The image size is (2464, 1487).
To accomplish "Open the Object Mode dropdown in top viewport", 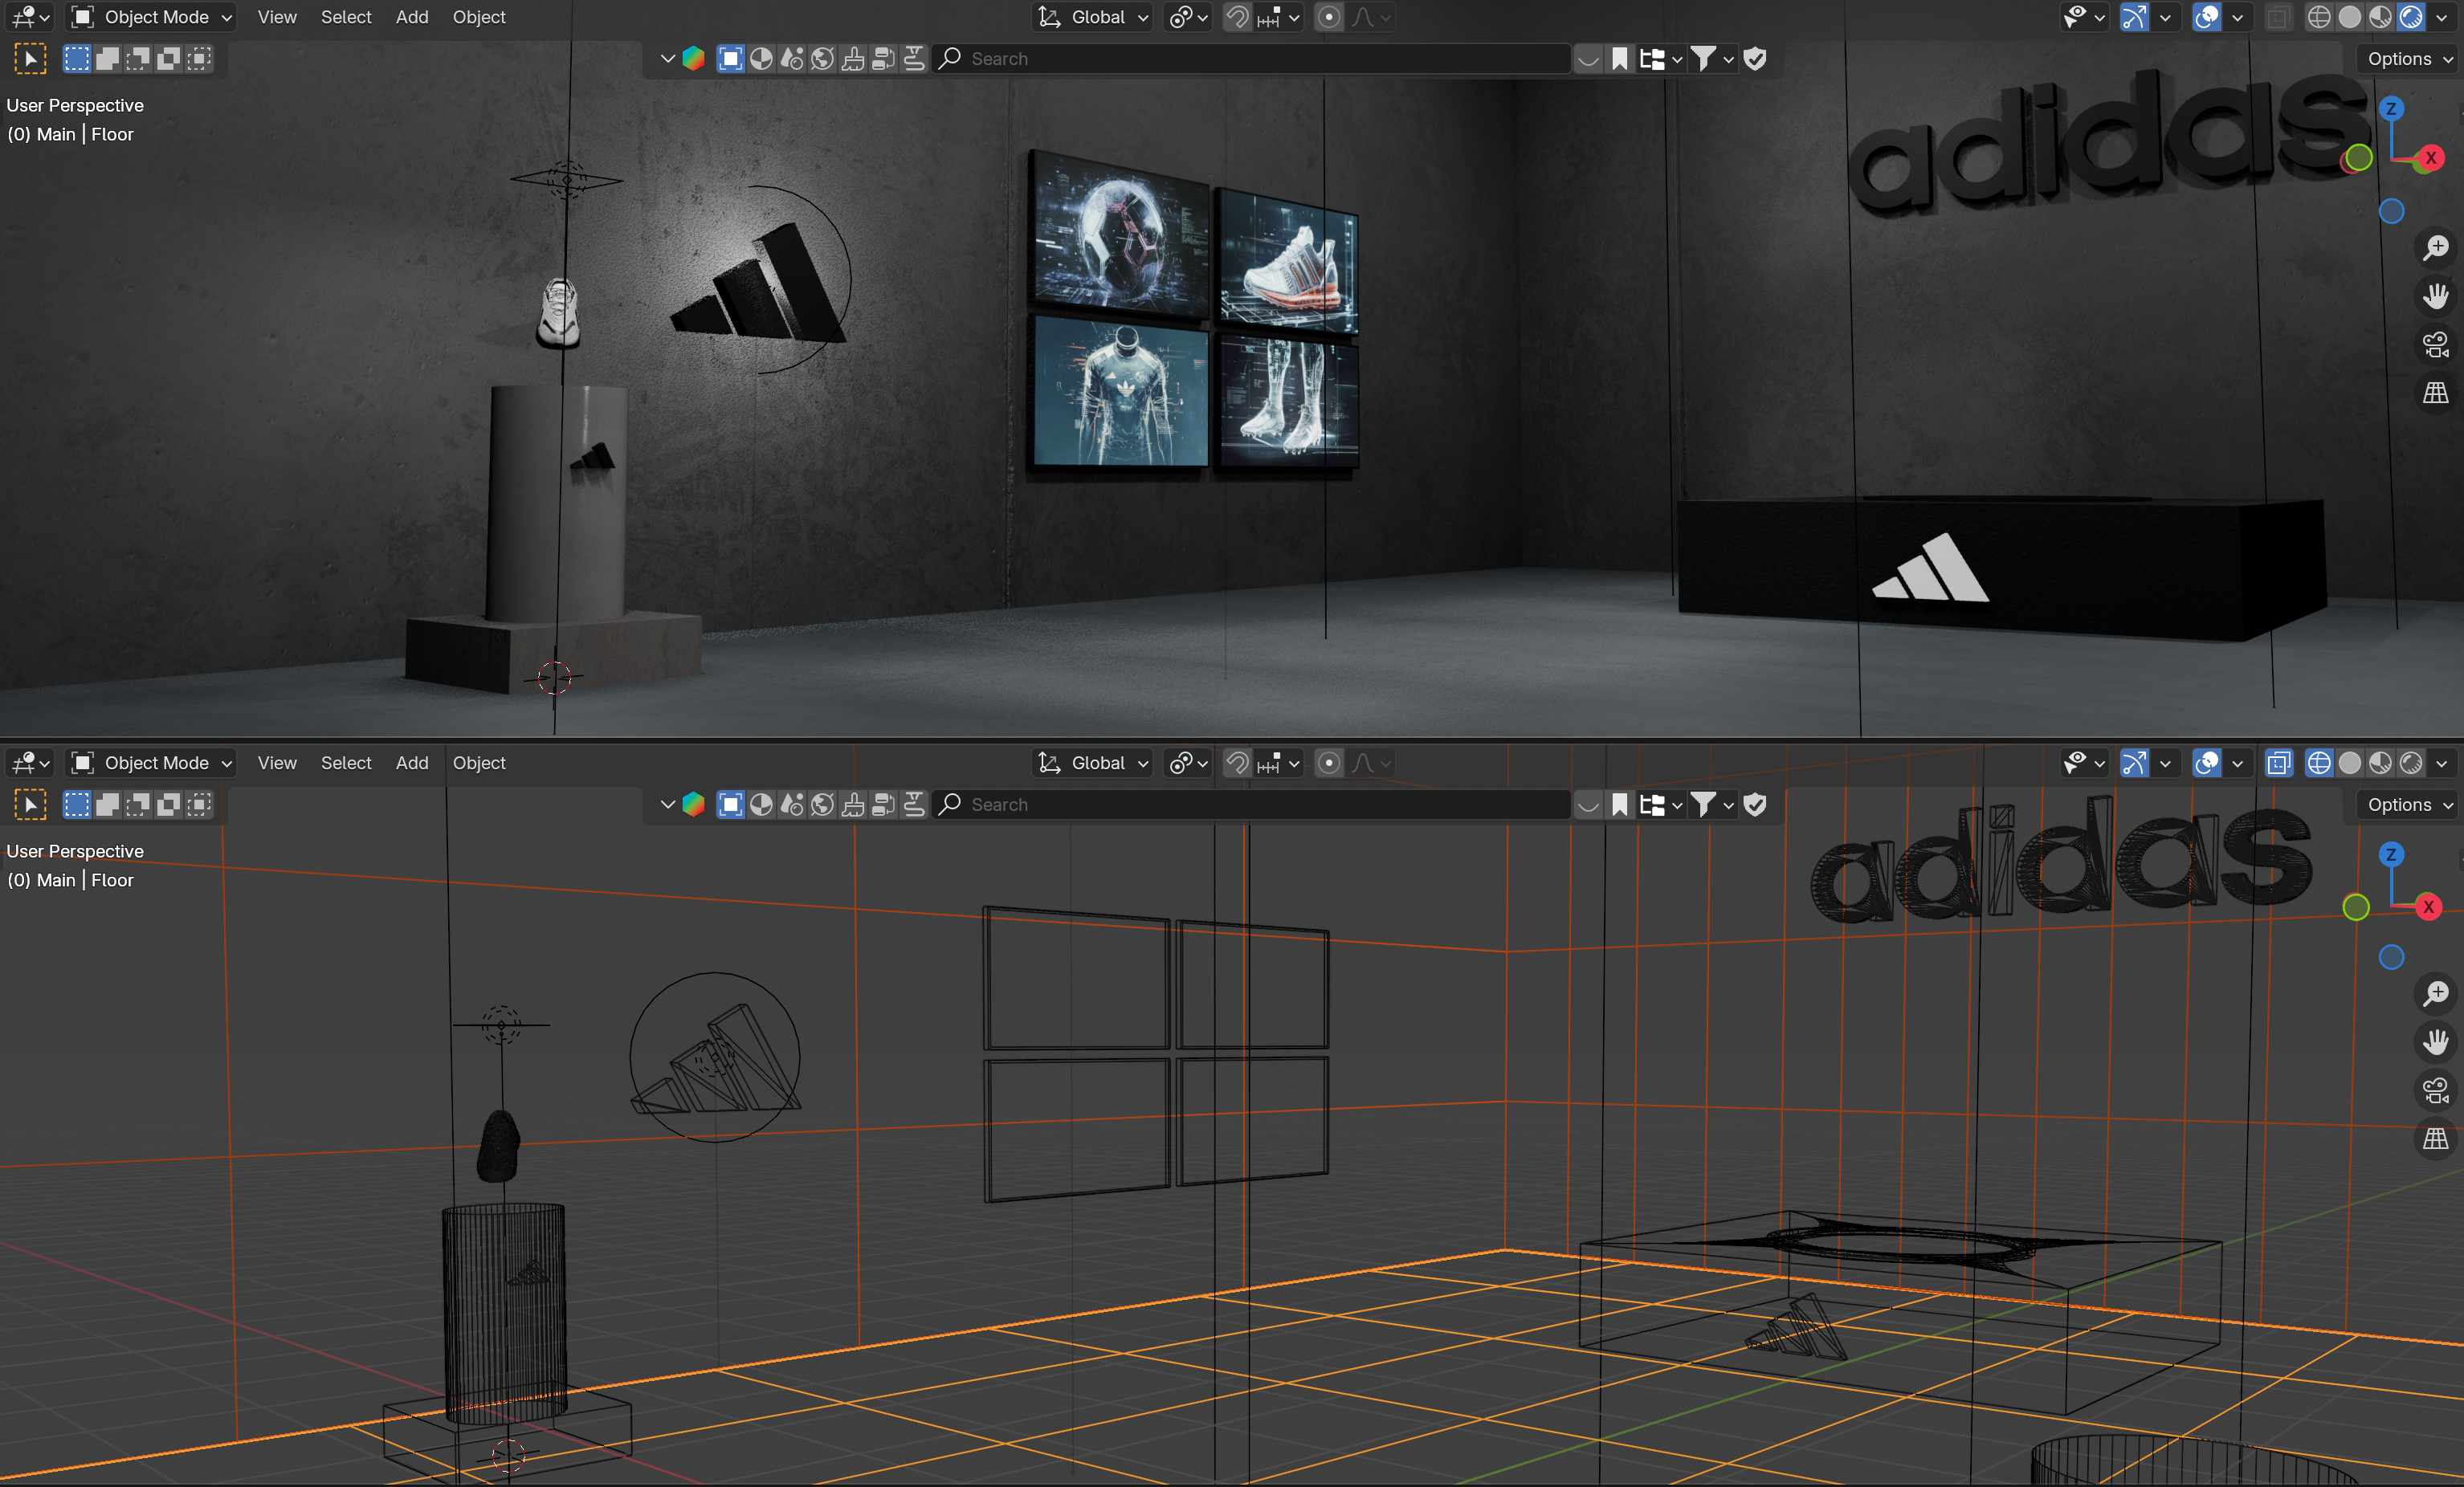I will click(152, 17).
